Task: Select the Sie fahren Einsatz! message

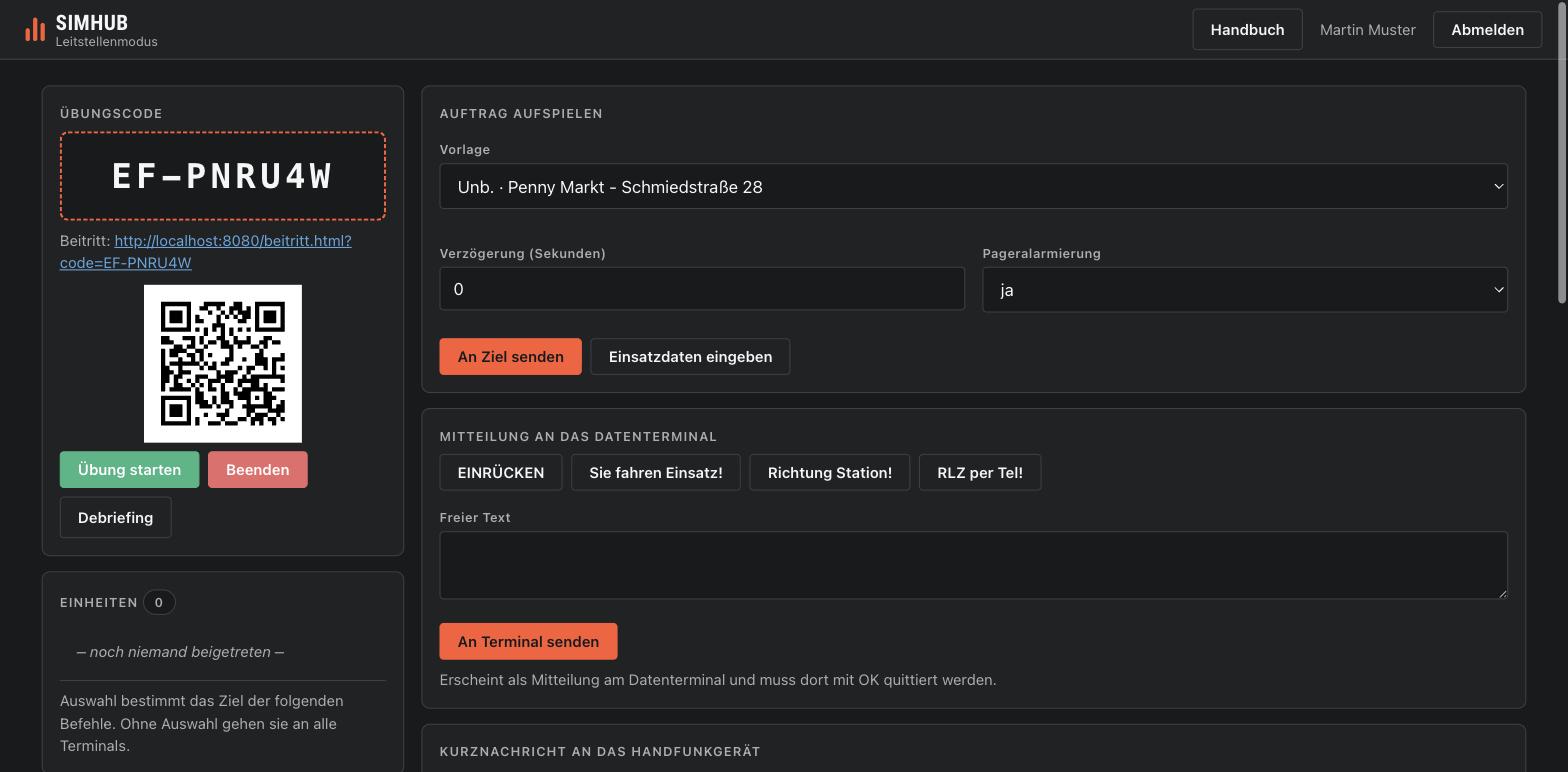Action: pos(656,473)
